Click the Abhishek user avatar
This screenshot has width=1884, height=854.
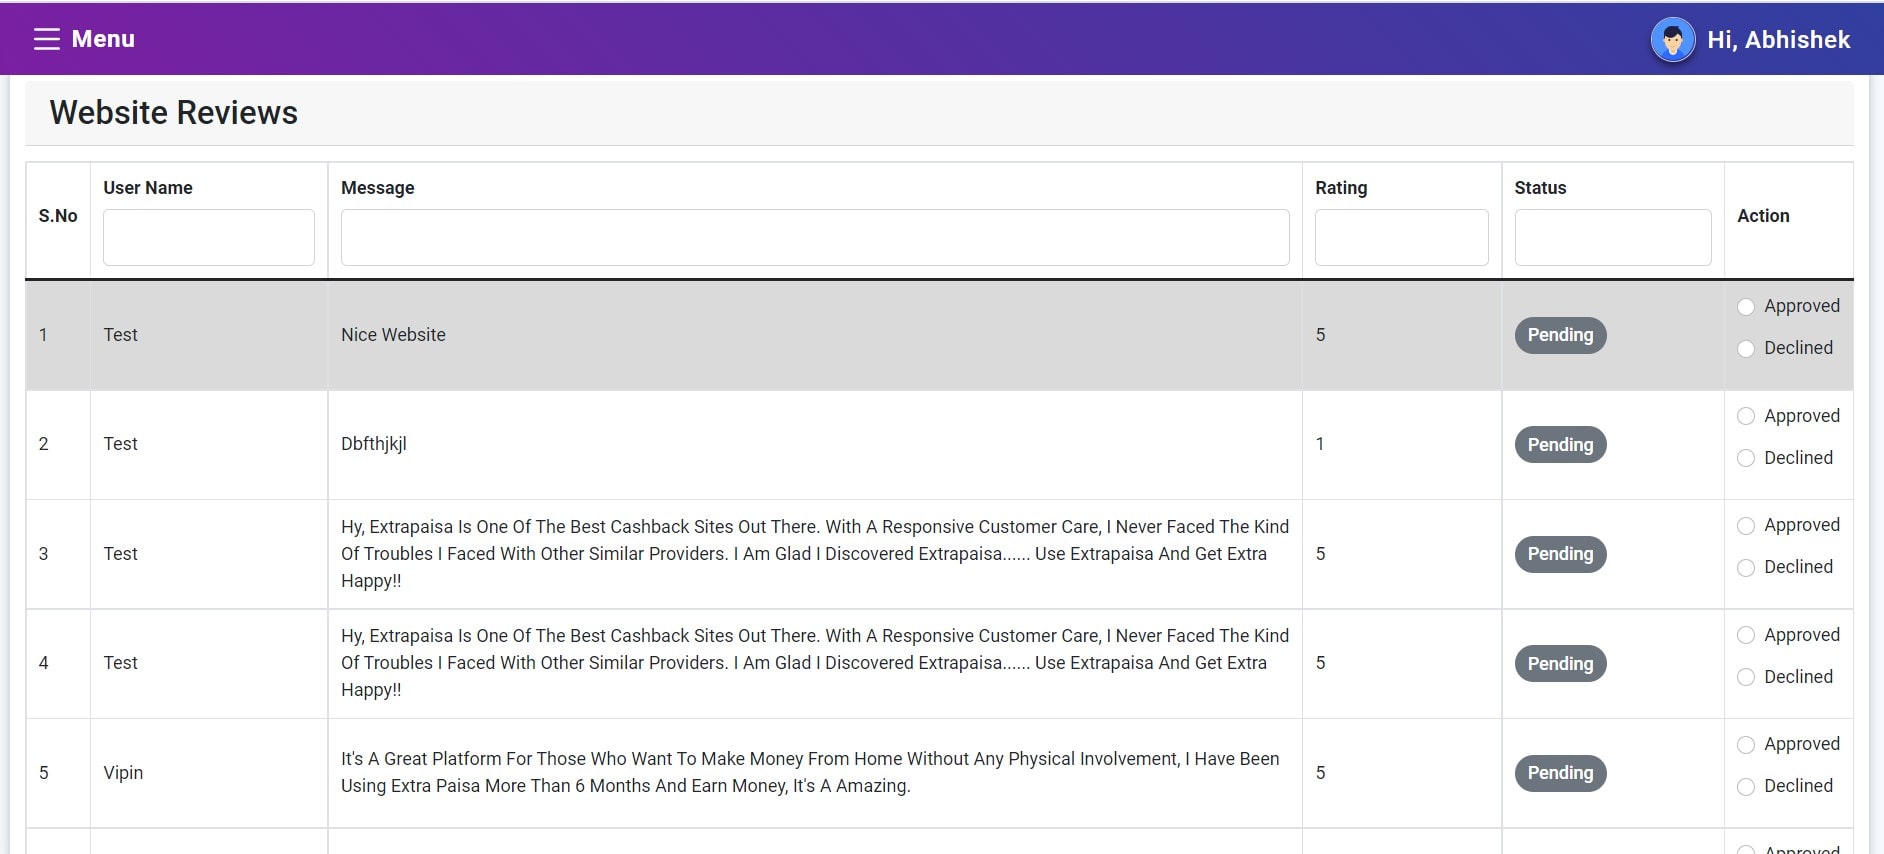click(x=1672, y=40)
